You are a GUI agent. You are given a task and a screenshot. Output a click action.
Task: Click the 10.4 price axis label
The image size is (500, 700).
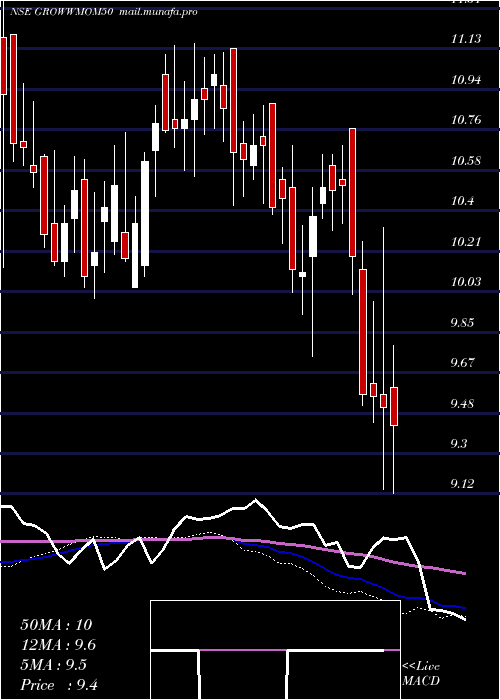[x=462, y=201]
